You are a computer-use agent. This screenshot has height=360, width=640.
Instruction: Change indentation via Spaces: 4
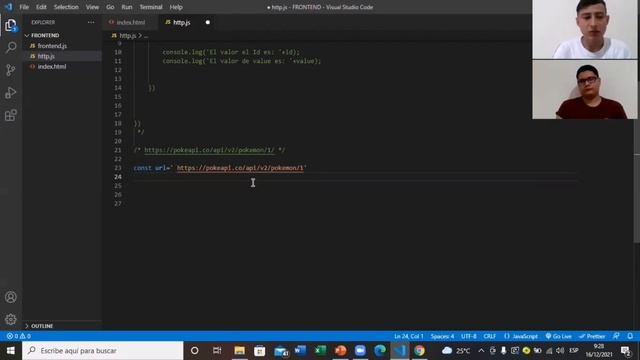tap(442, 336)
